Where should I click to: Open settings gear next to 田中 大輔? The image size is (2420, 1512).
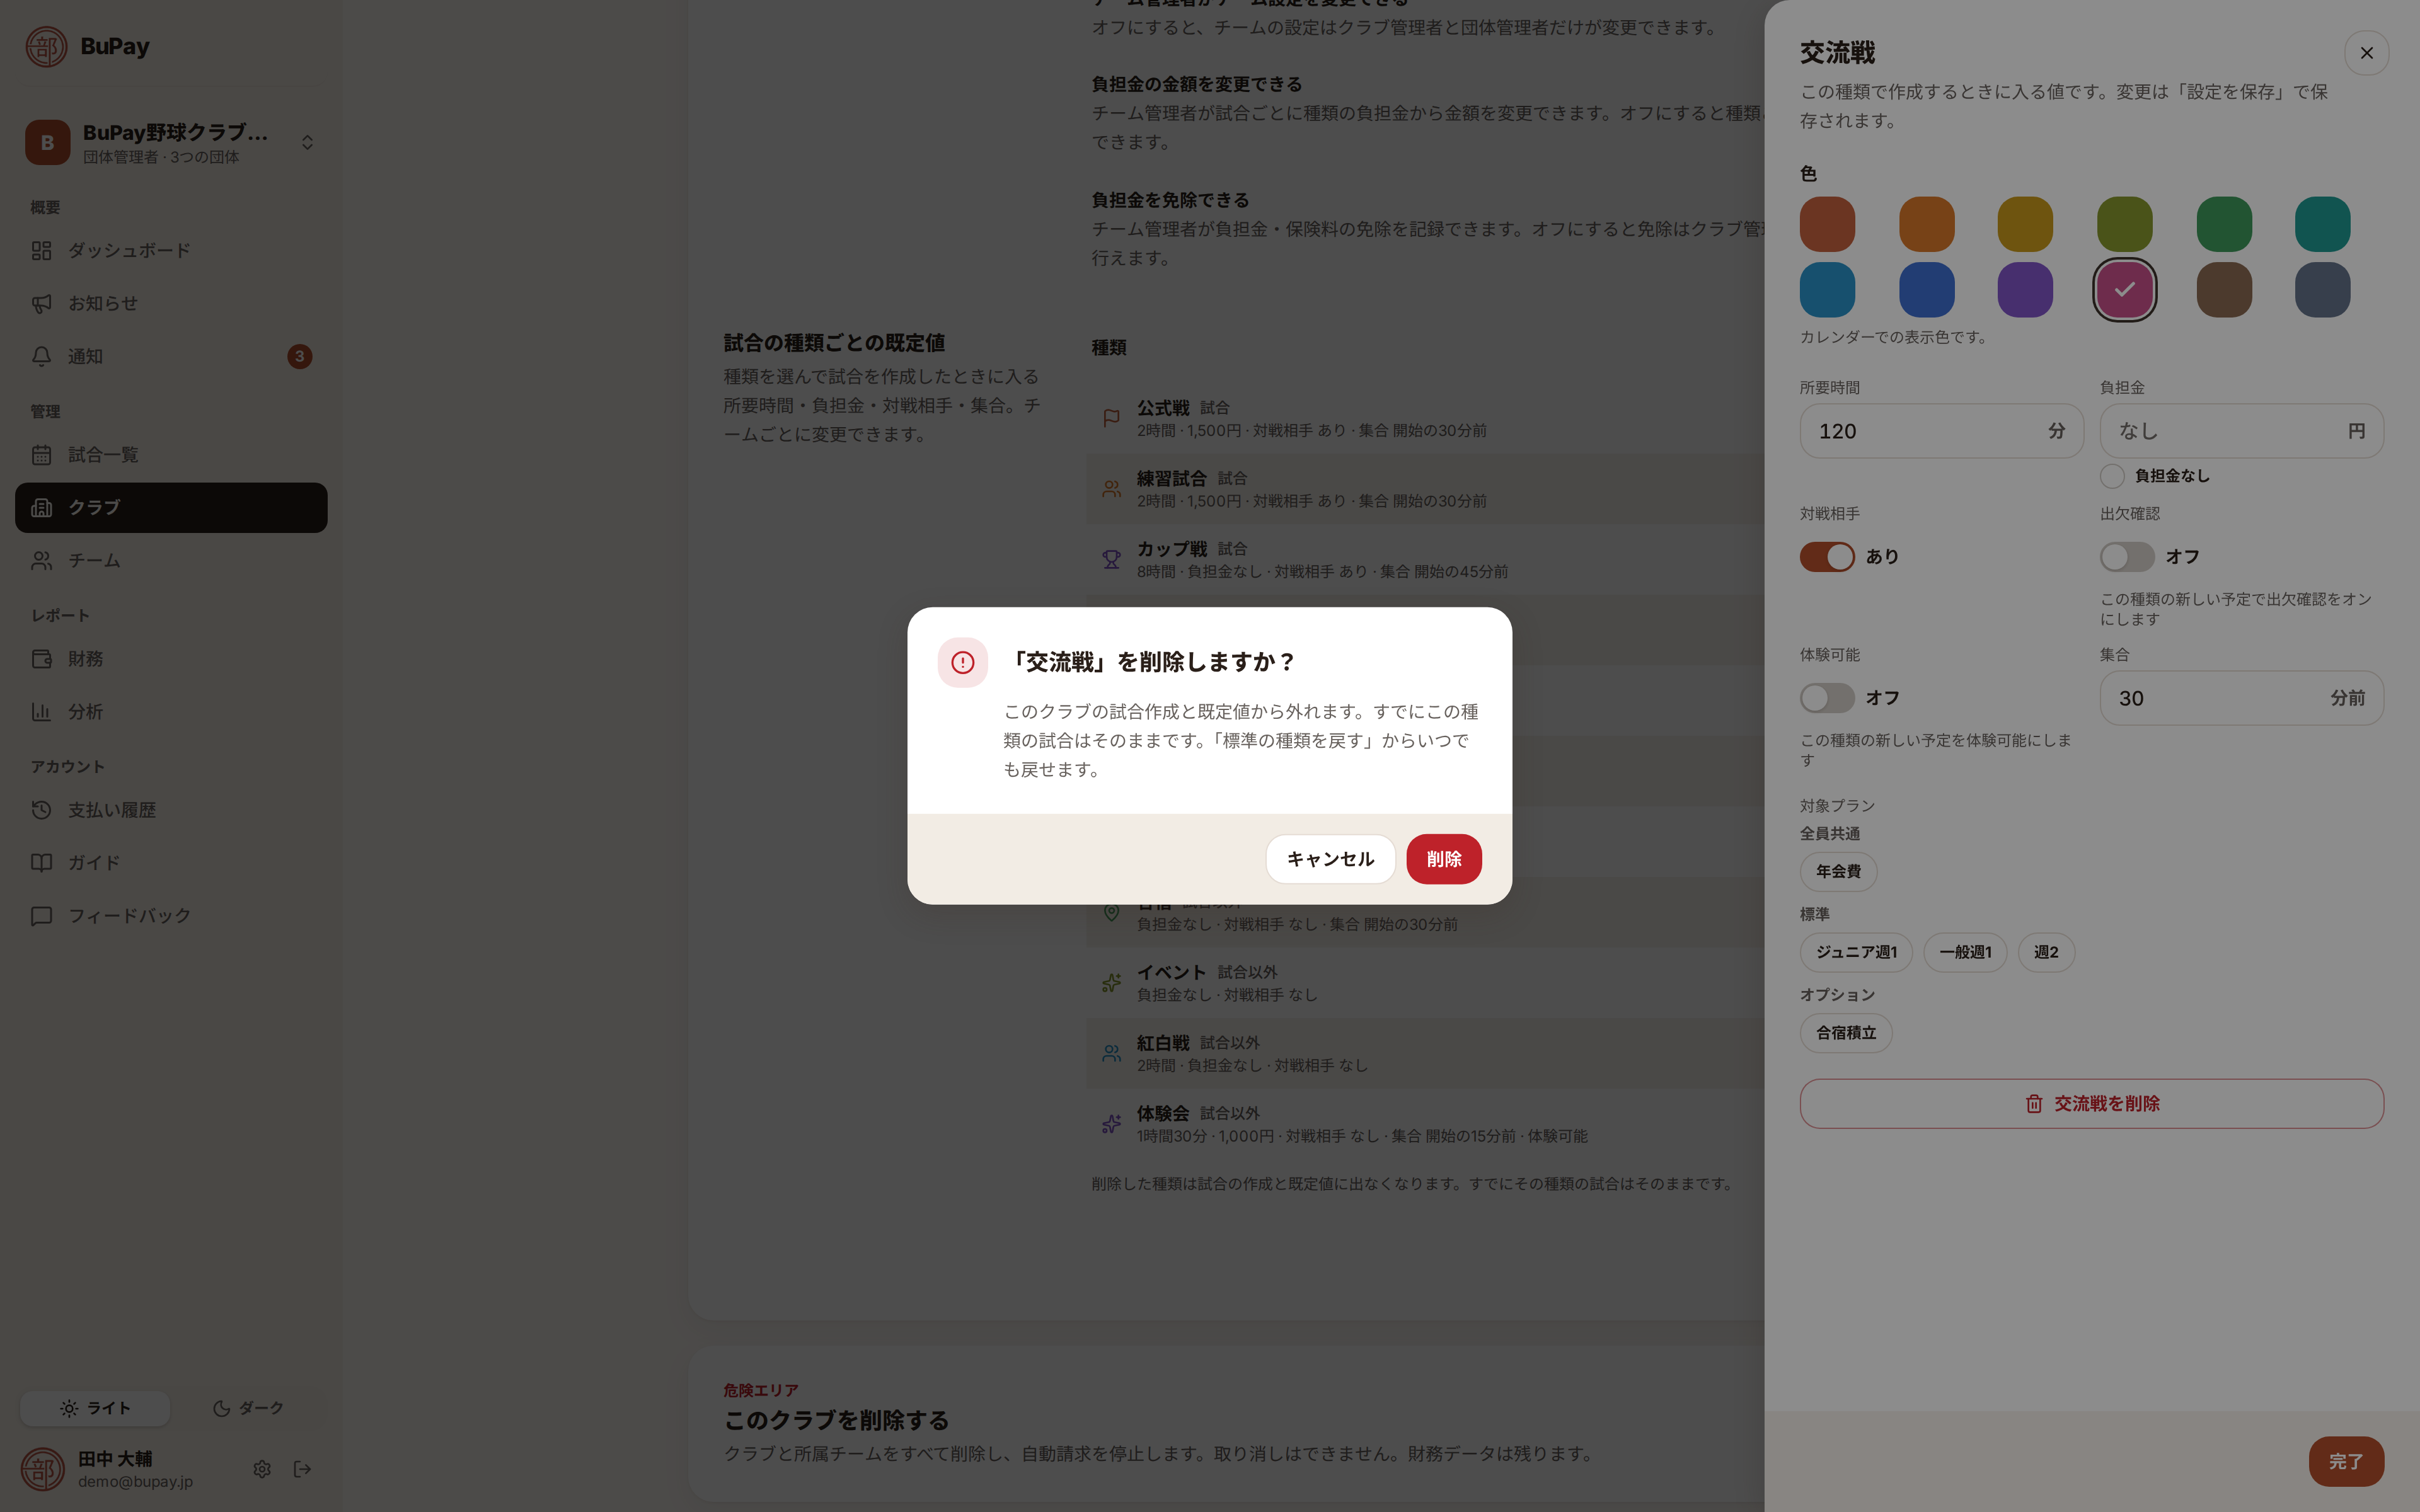262,1469
